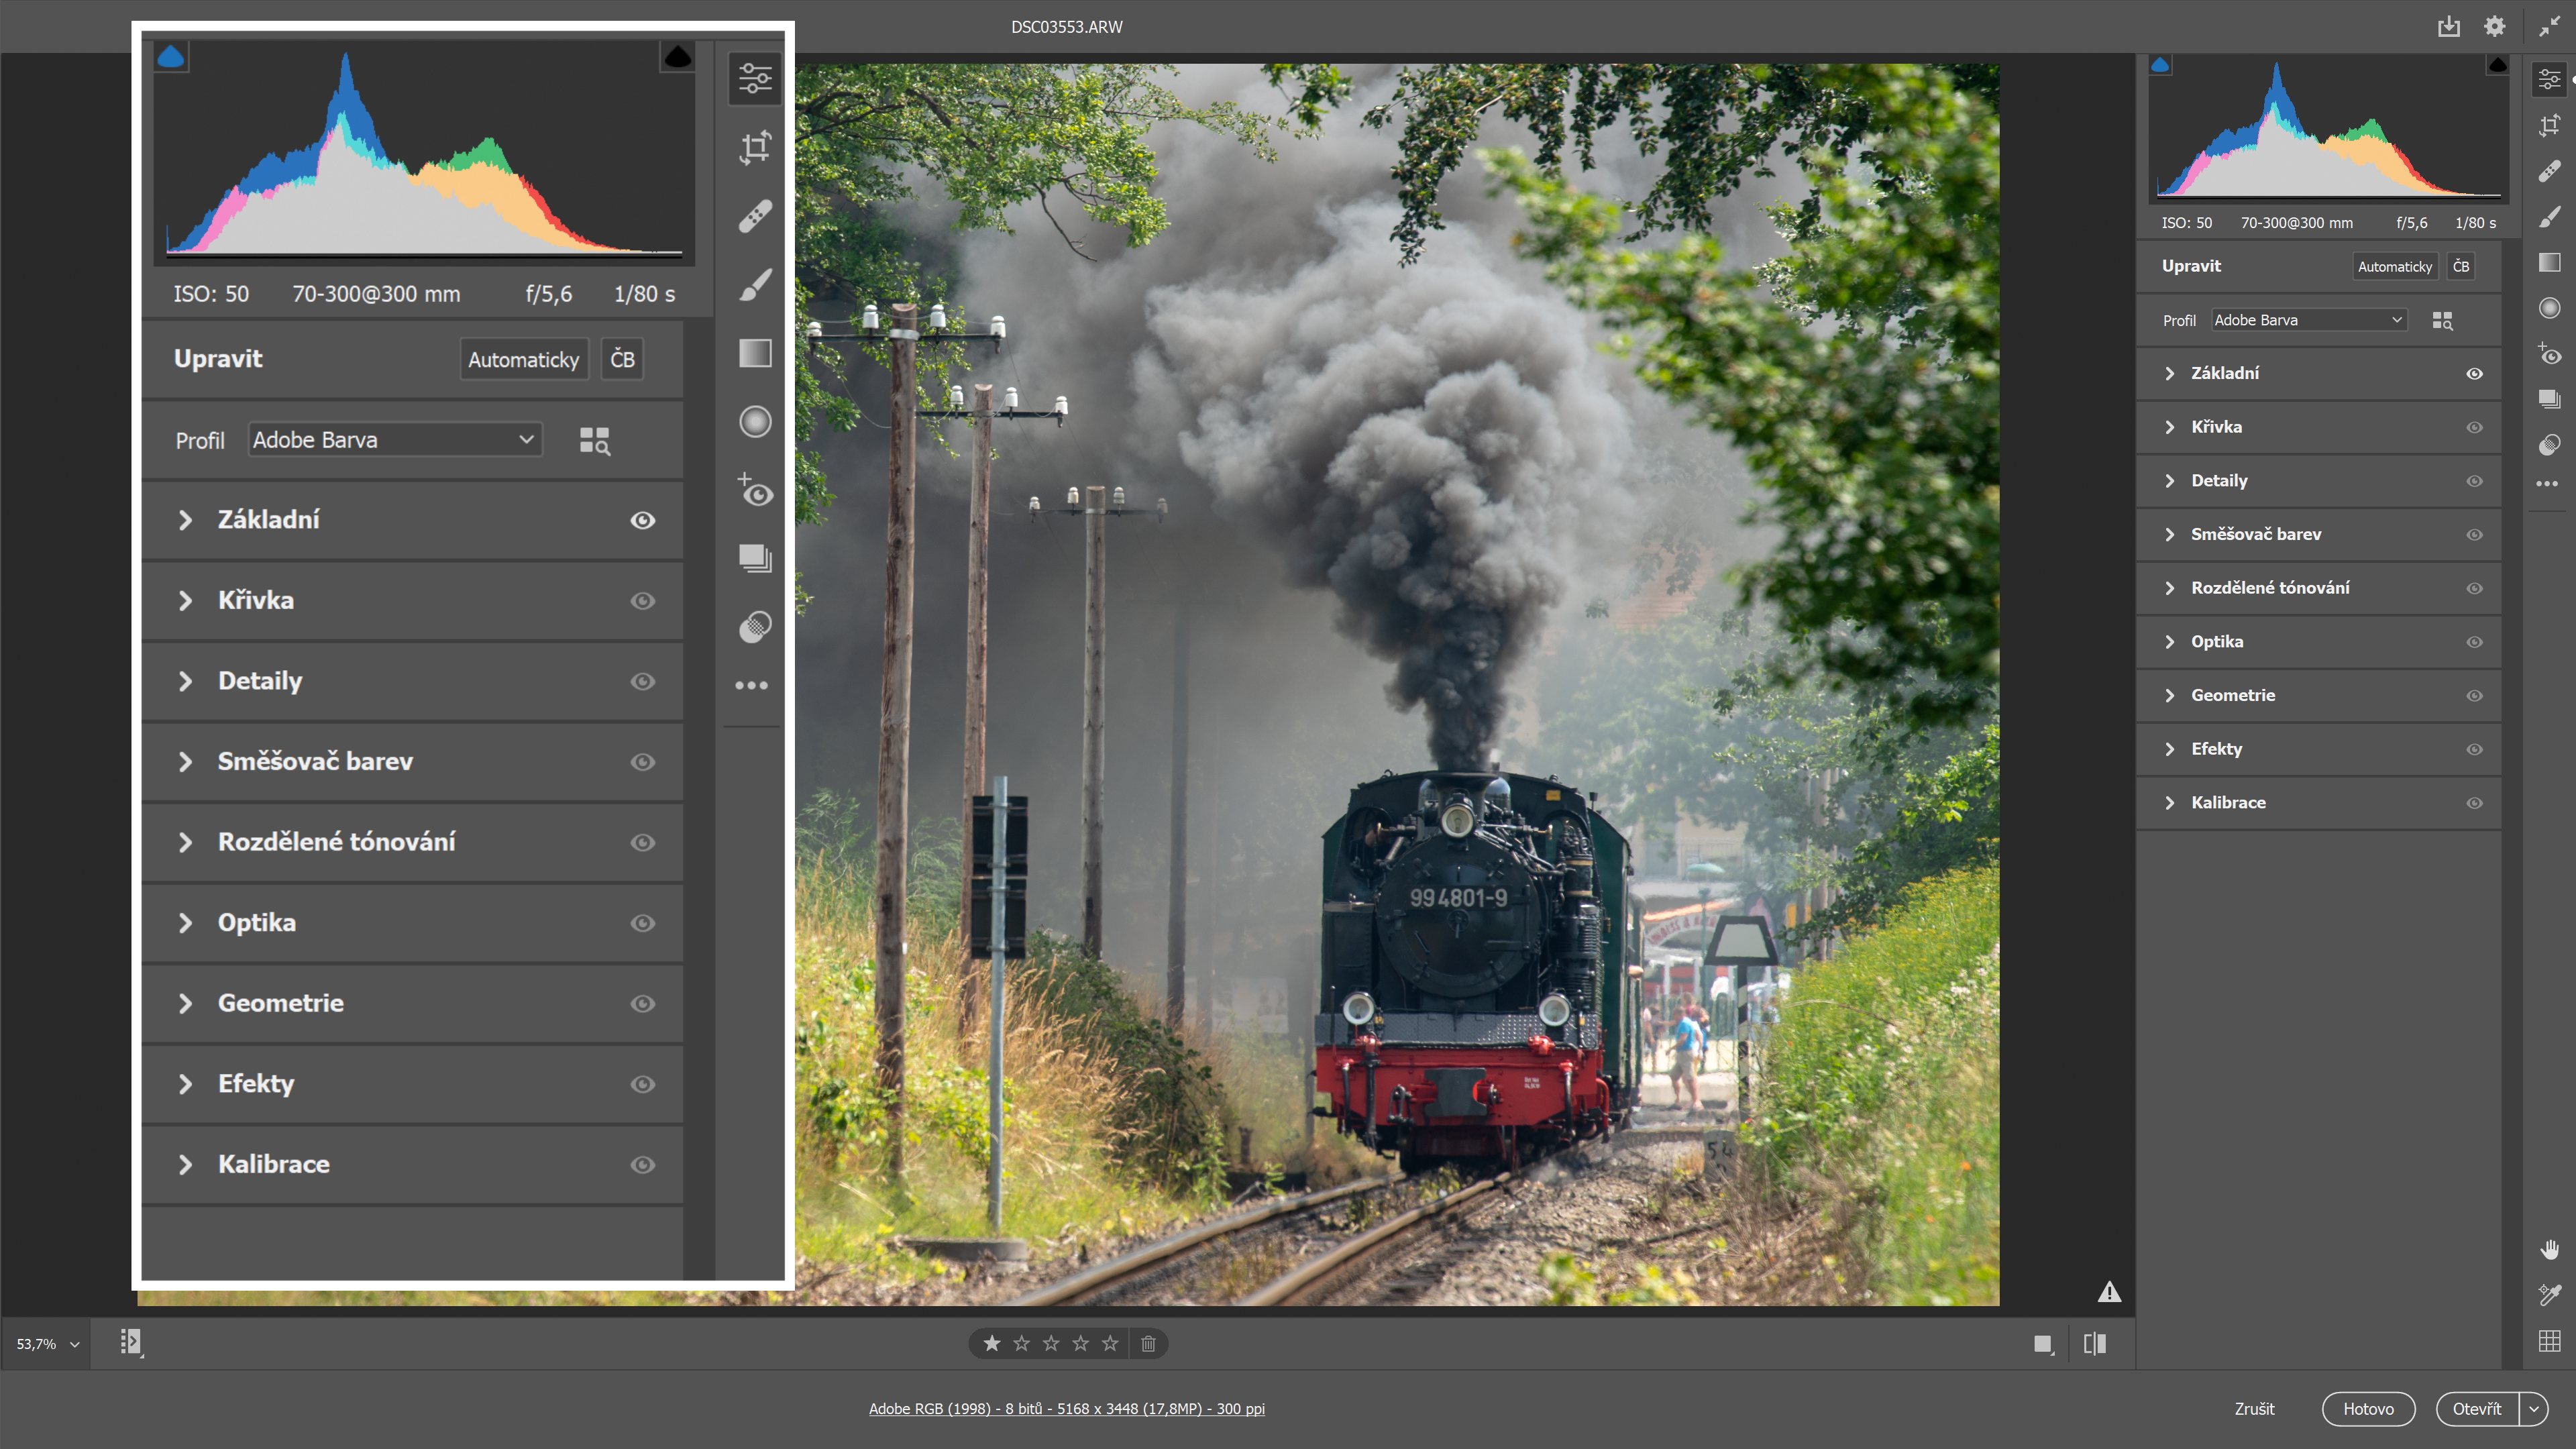Click the toggle default settings square icon
Screen dimensions: 2576x1449
2043,1344
